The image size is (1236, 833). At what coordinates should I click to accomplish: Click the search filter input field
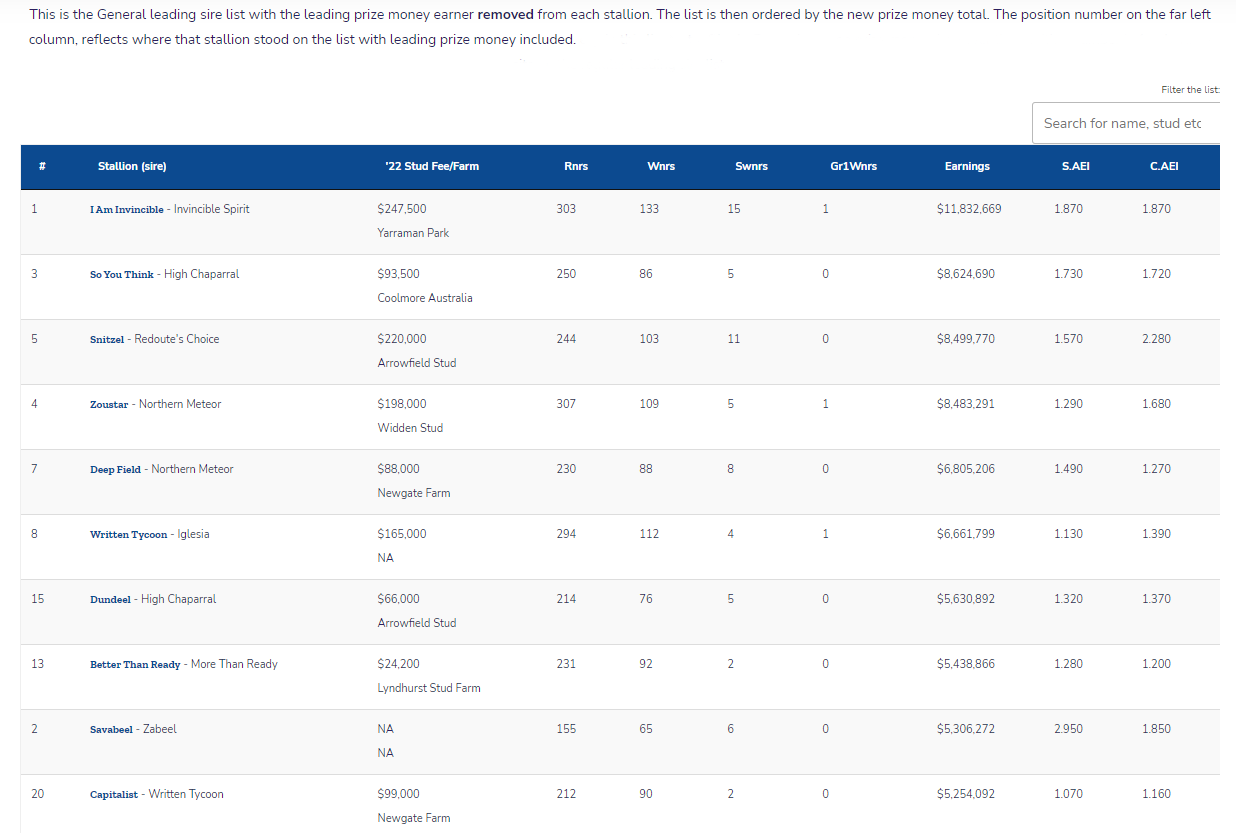pyautogui.click(x=1125, y=123)
